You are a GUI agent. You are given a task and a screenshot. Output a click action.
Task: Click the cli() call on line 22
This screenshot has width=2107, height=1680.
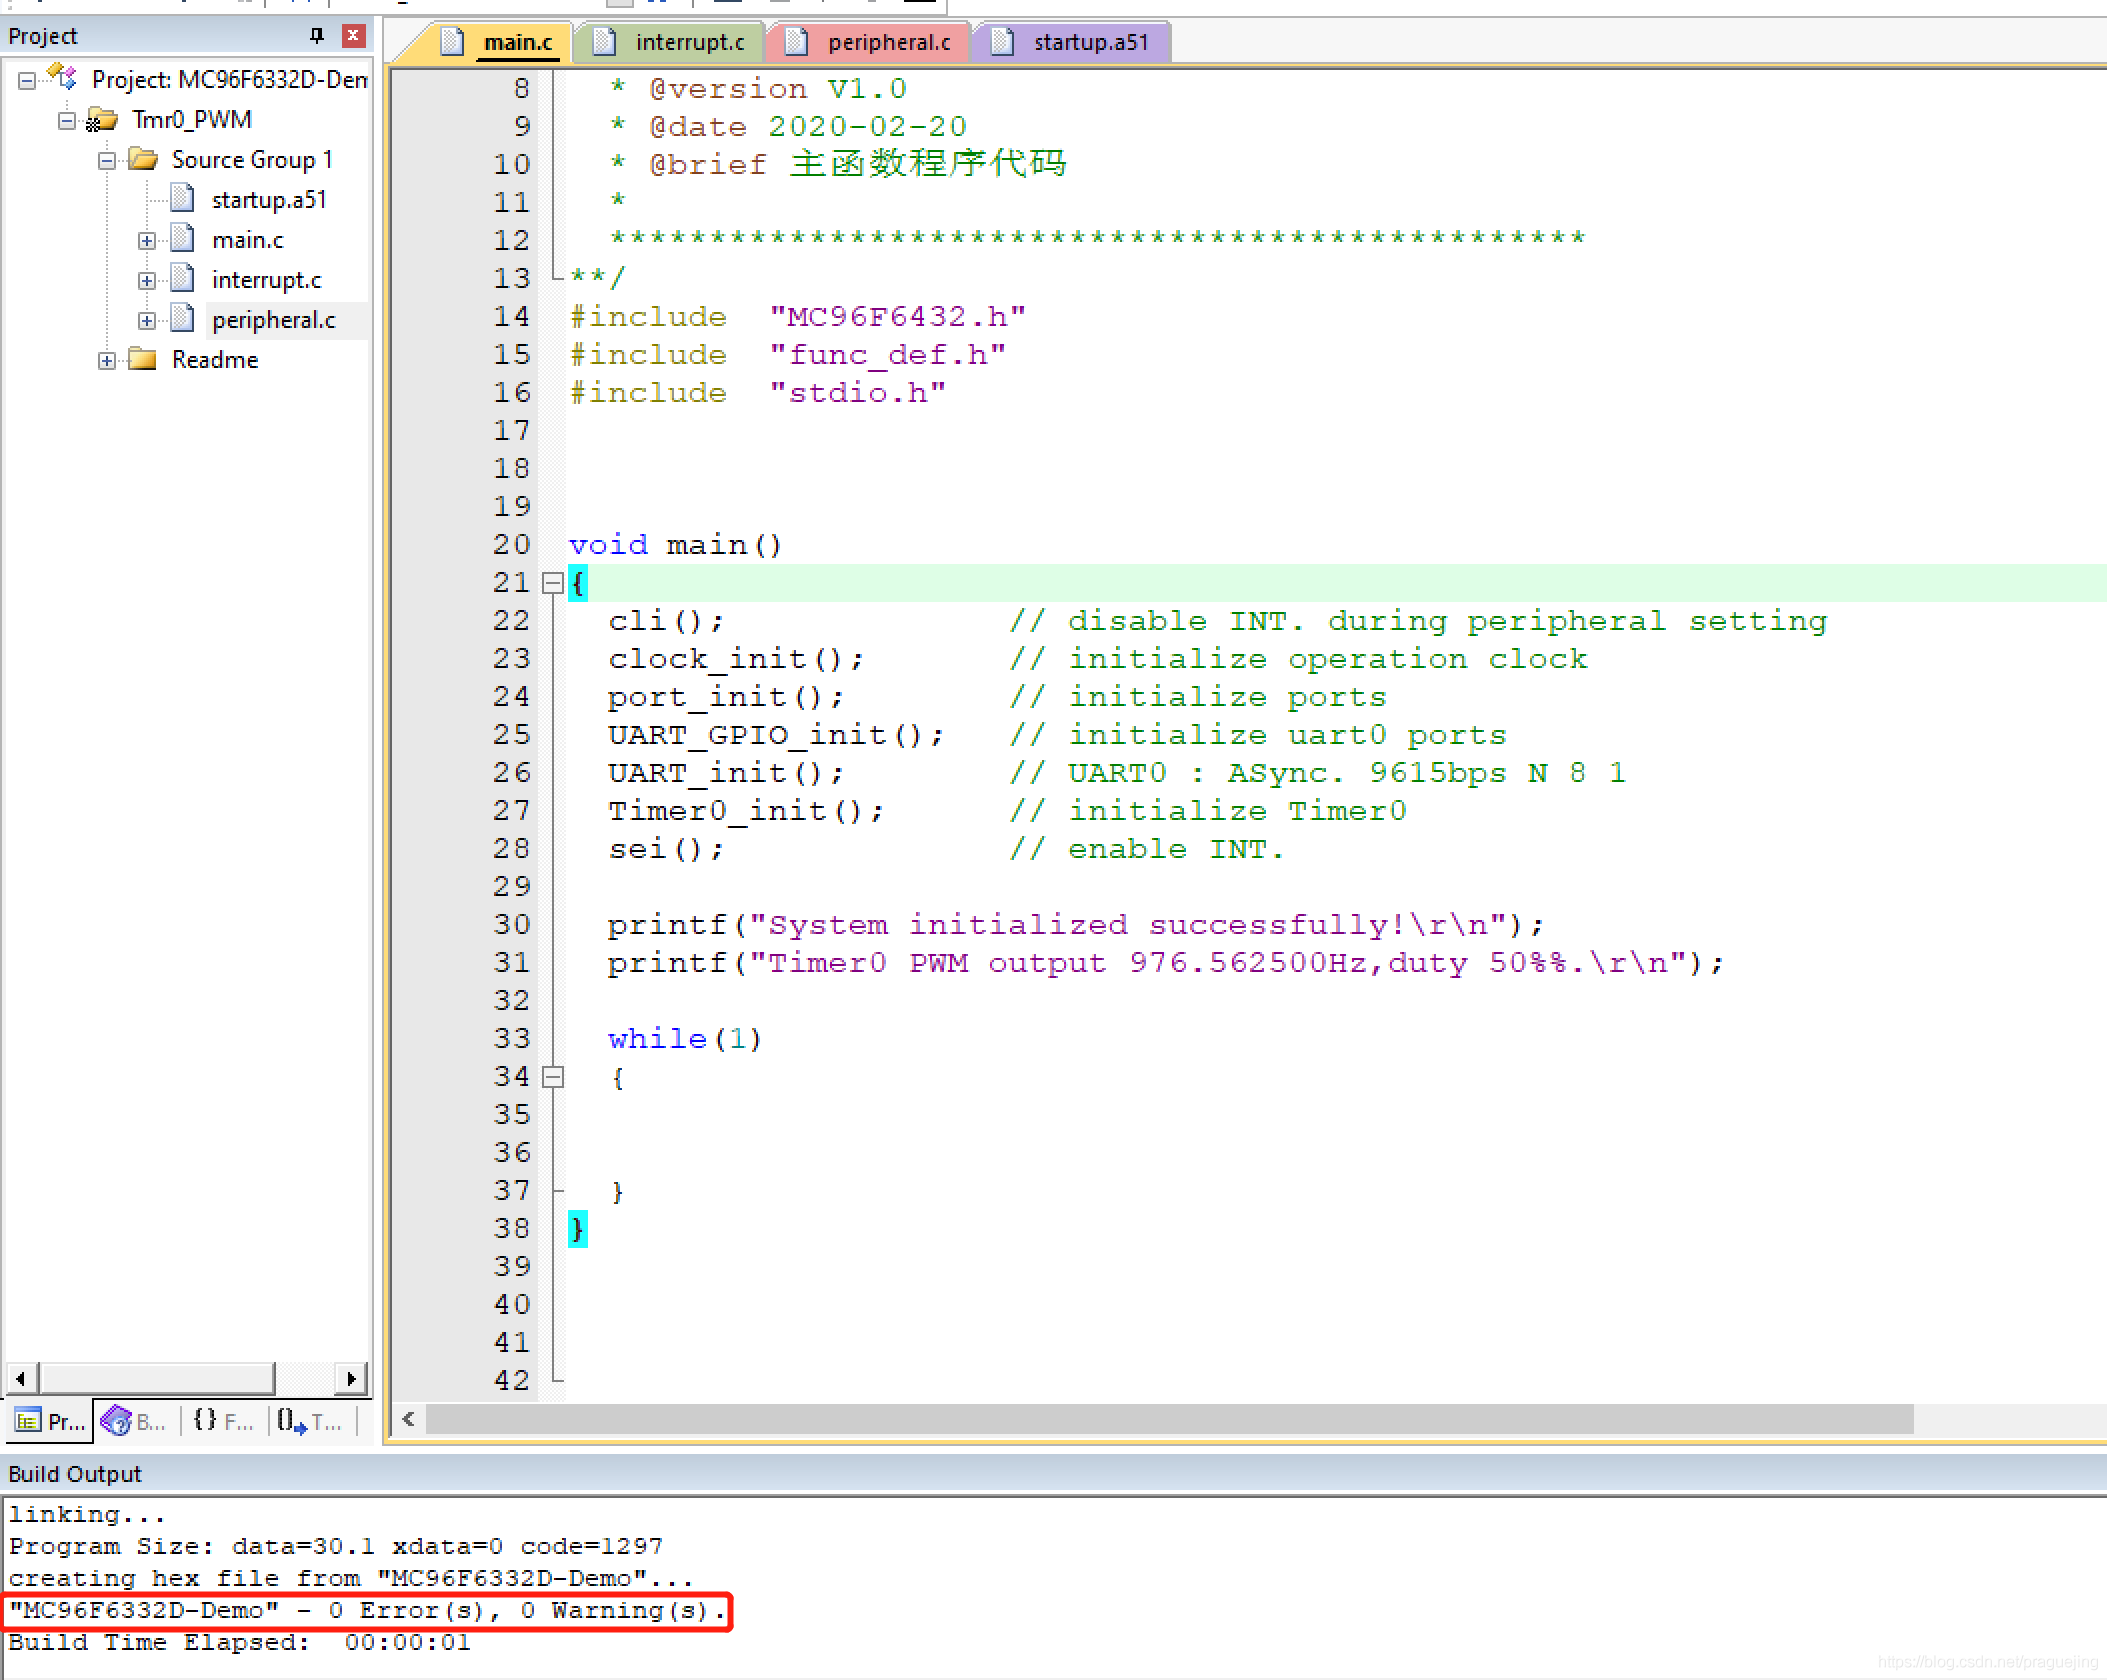665,621
